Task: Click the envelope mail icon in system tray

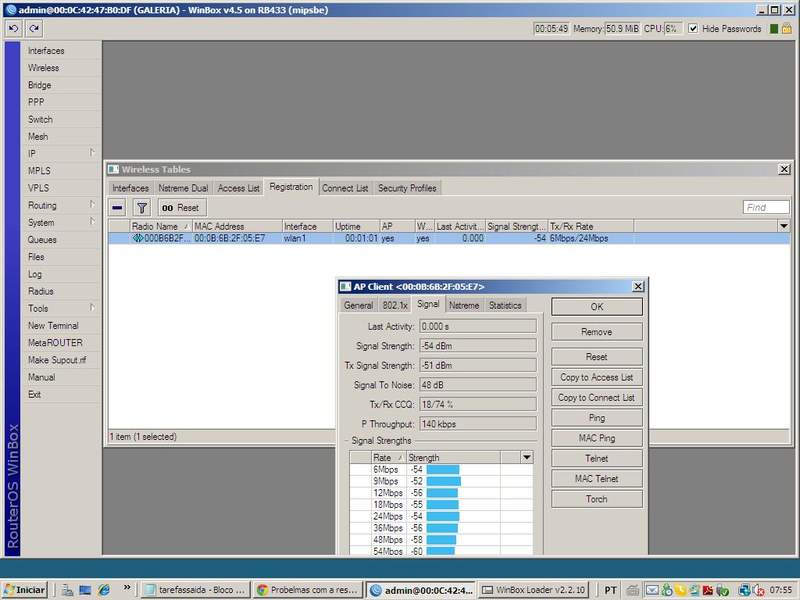Action: [x=652, y=590]
